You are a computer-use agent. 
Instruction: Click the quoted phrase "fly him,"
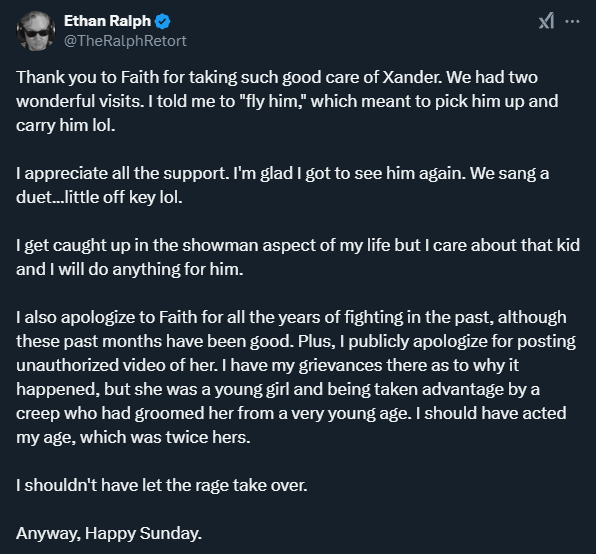273,101
